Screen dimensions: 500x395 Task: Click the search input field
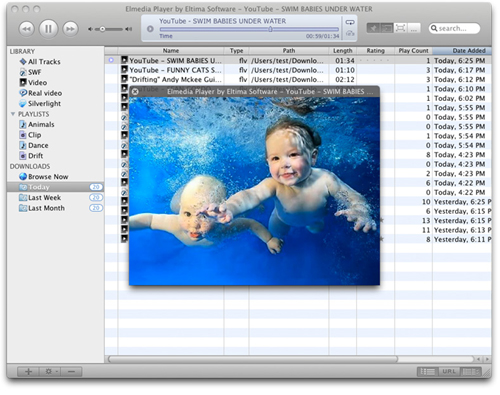pos(454,28)
